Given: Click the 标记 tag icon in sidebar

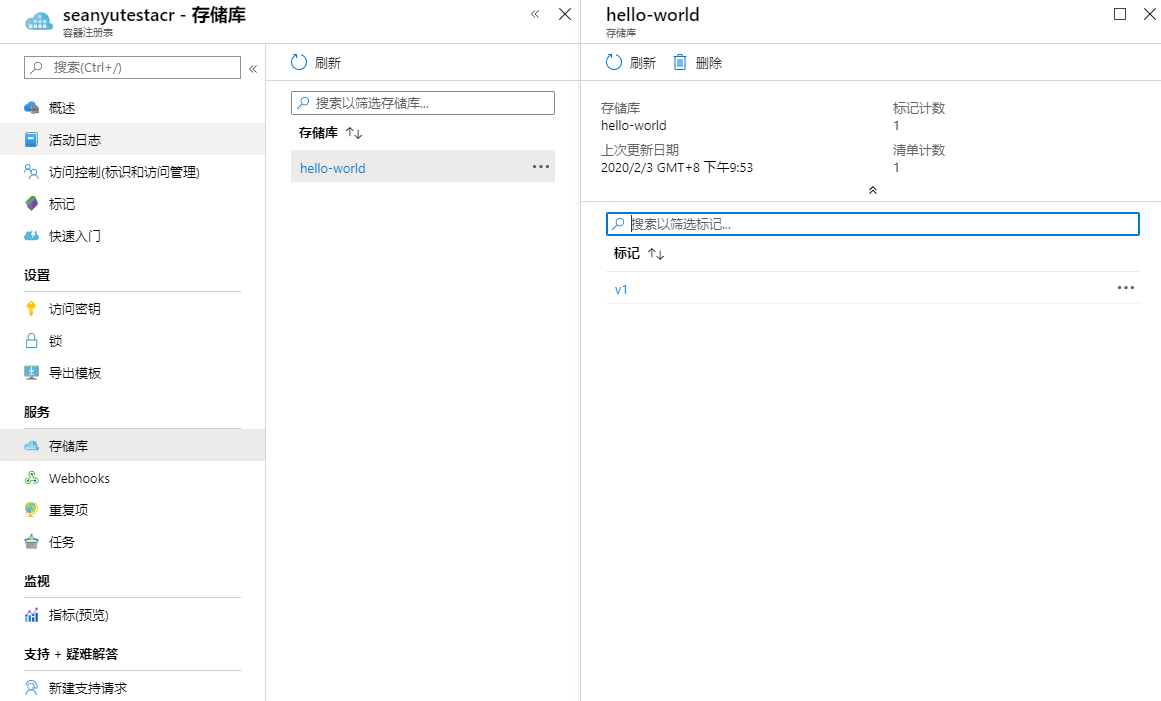Looking at the screenshot, I should click(x=31, y=204).
